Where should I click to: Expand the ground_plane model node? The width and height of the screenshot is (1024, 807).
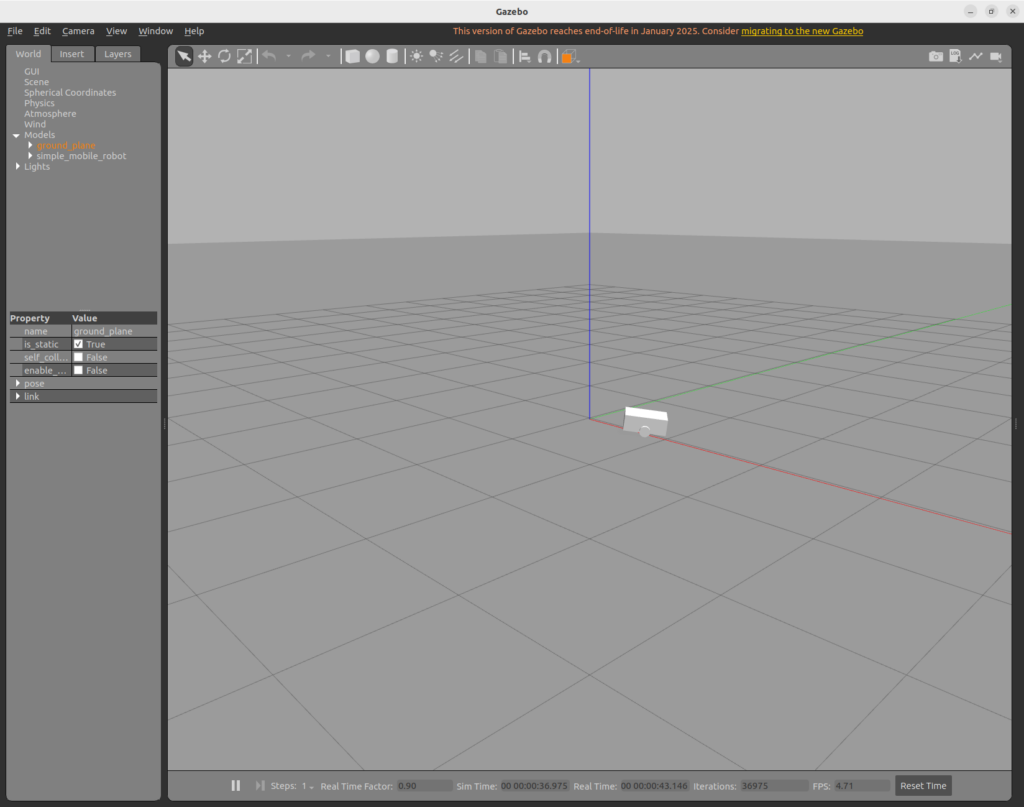pos(30,145)
